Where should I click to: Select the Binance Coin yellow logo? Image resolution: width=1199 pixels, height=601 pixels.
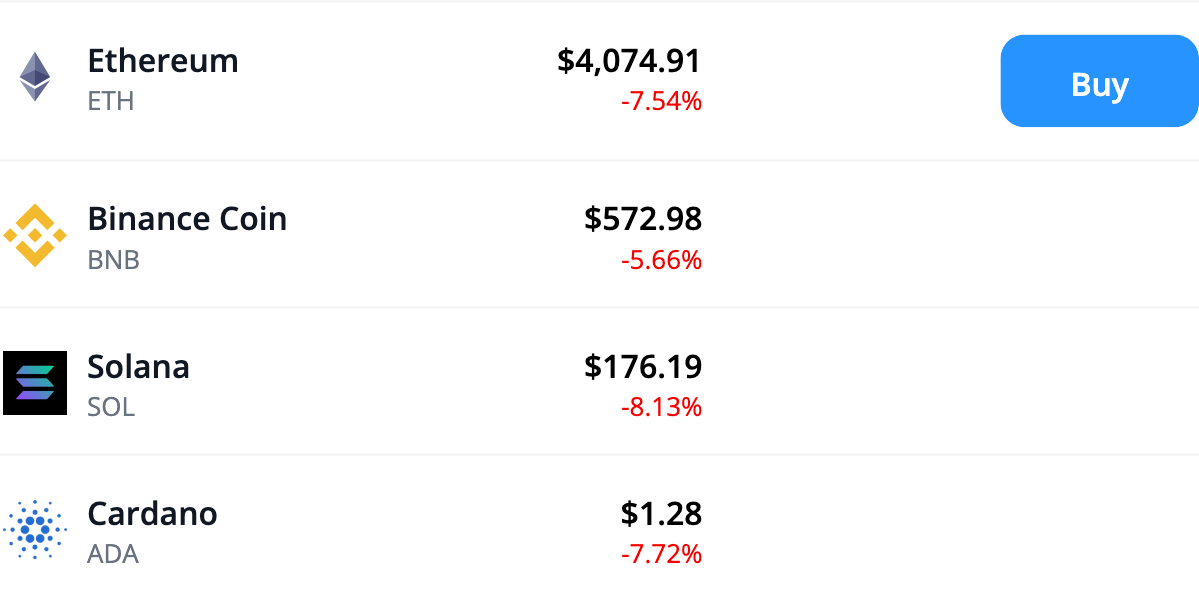35,234
